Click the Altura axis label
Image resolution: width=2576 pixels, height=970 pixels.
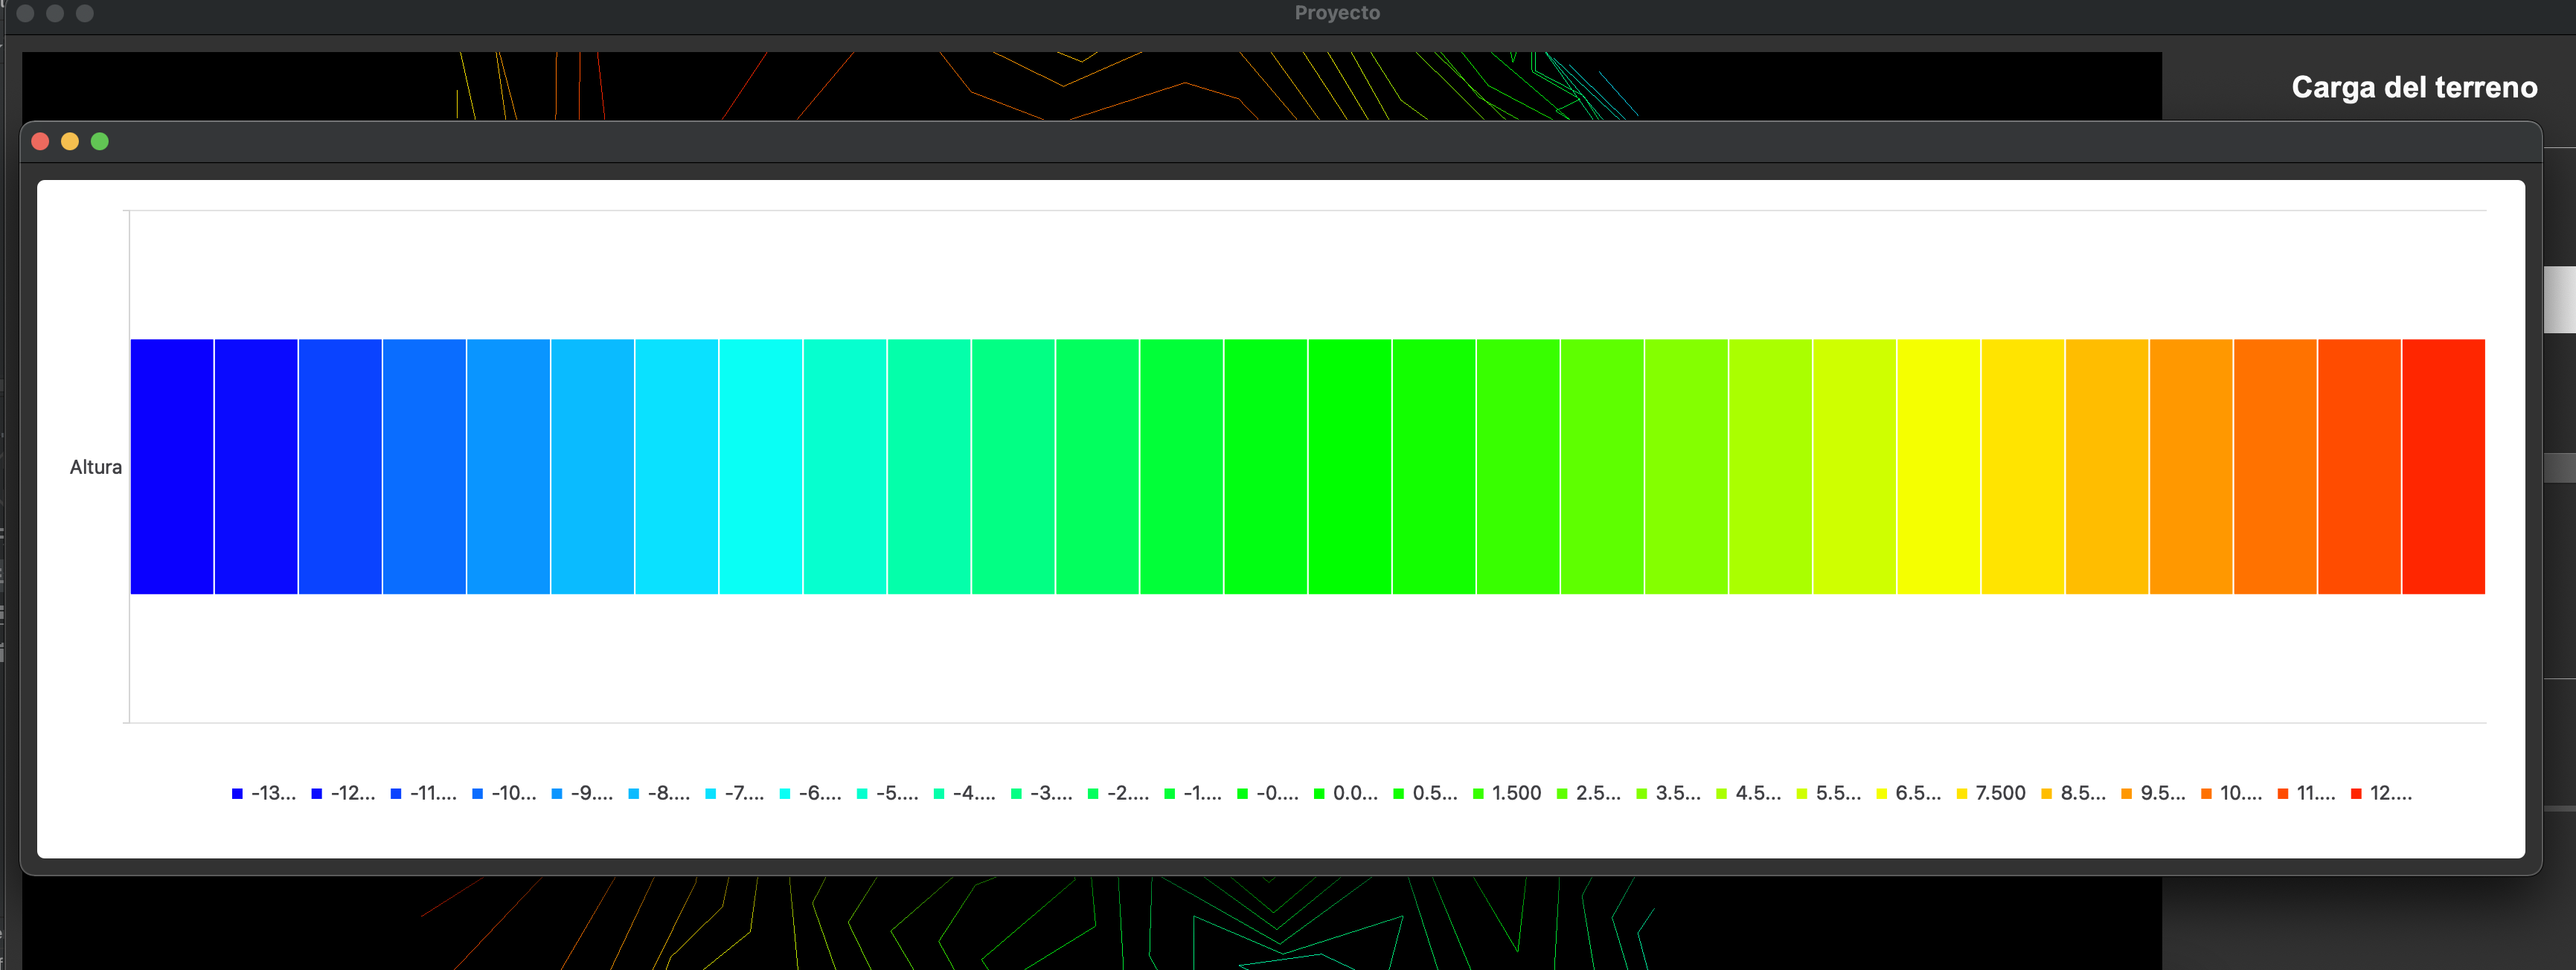(95, 467)
